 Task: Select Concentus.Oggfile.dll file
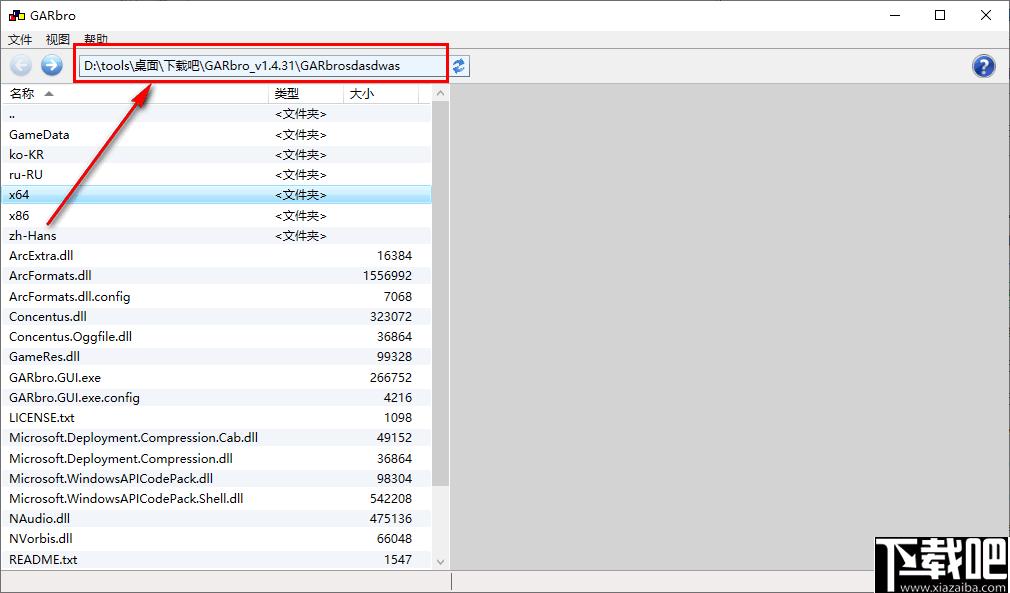[215, 337]
